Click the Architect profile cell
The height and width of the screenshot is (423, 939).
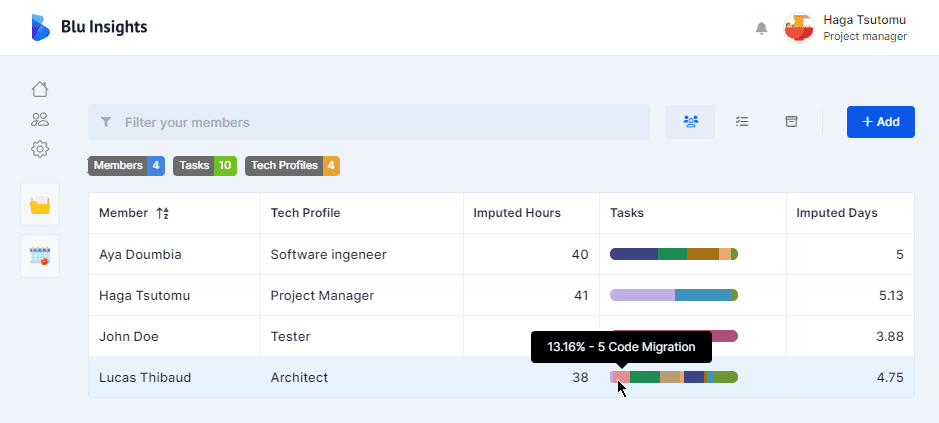361,377
